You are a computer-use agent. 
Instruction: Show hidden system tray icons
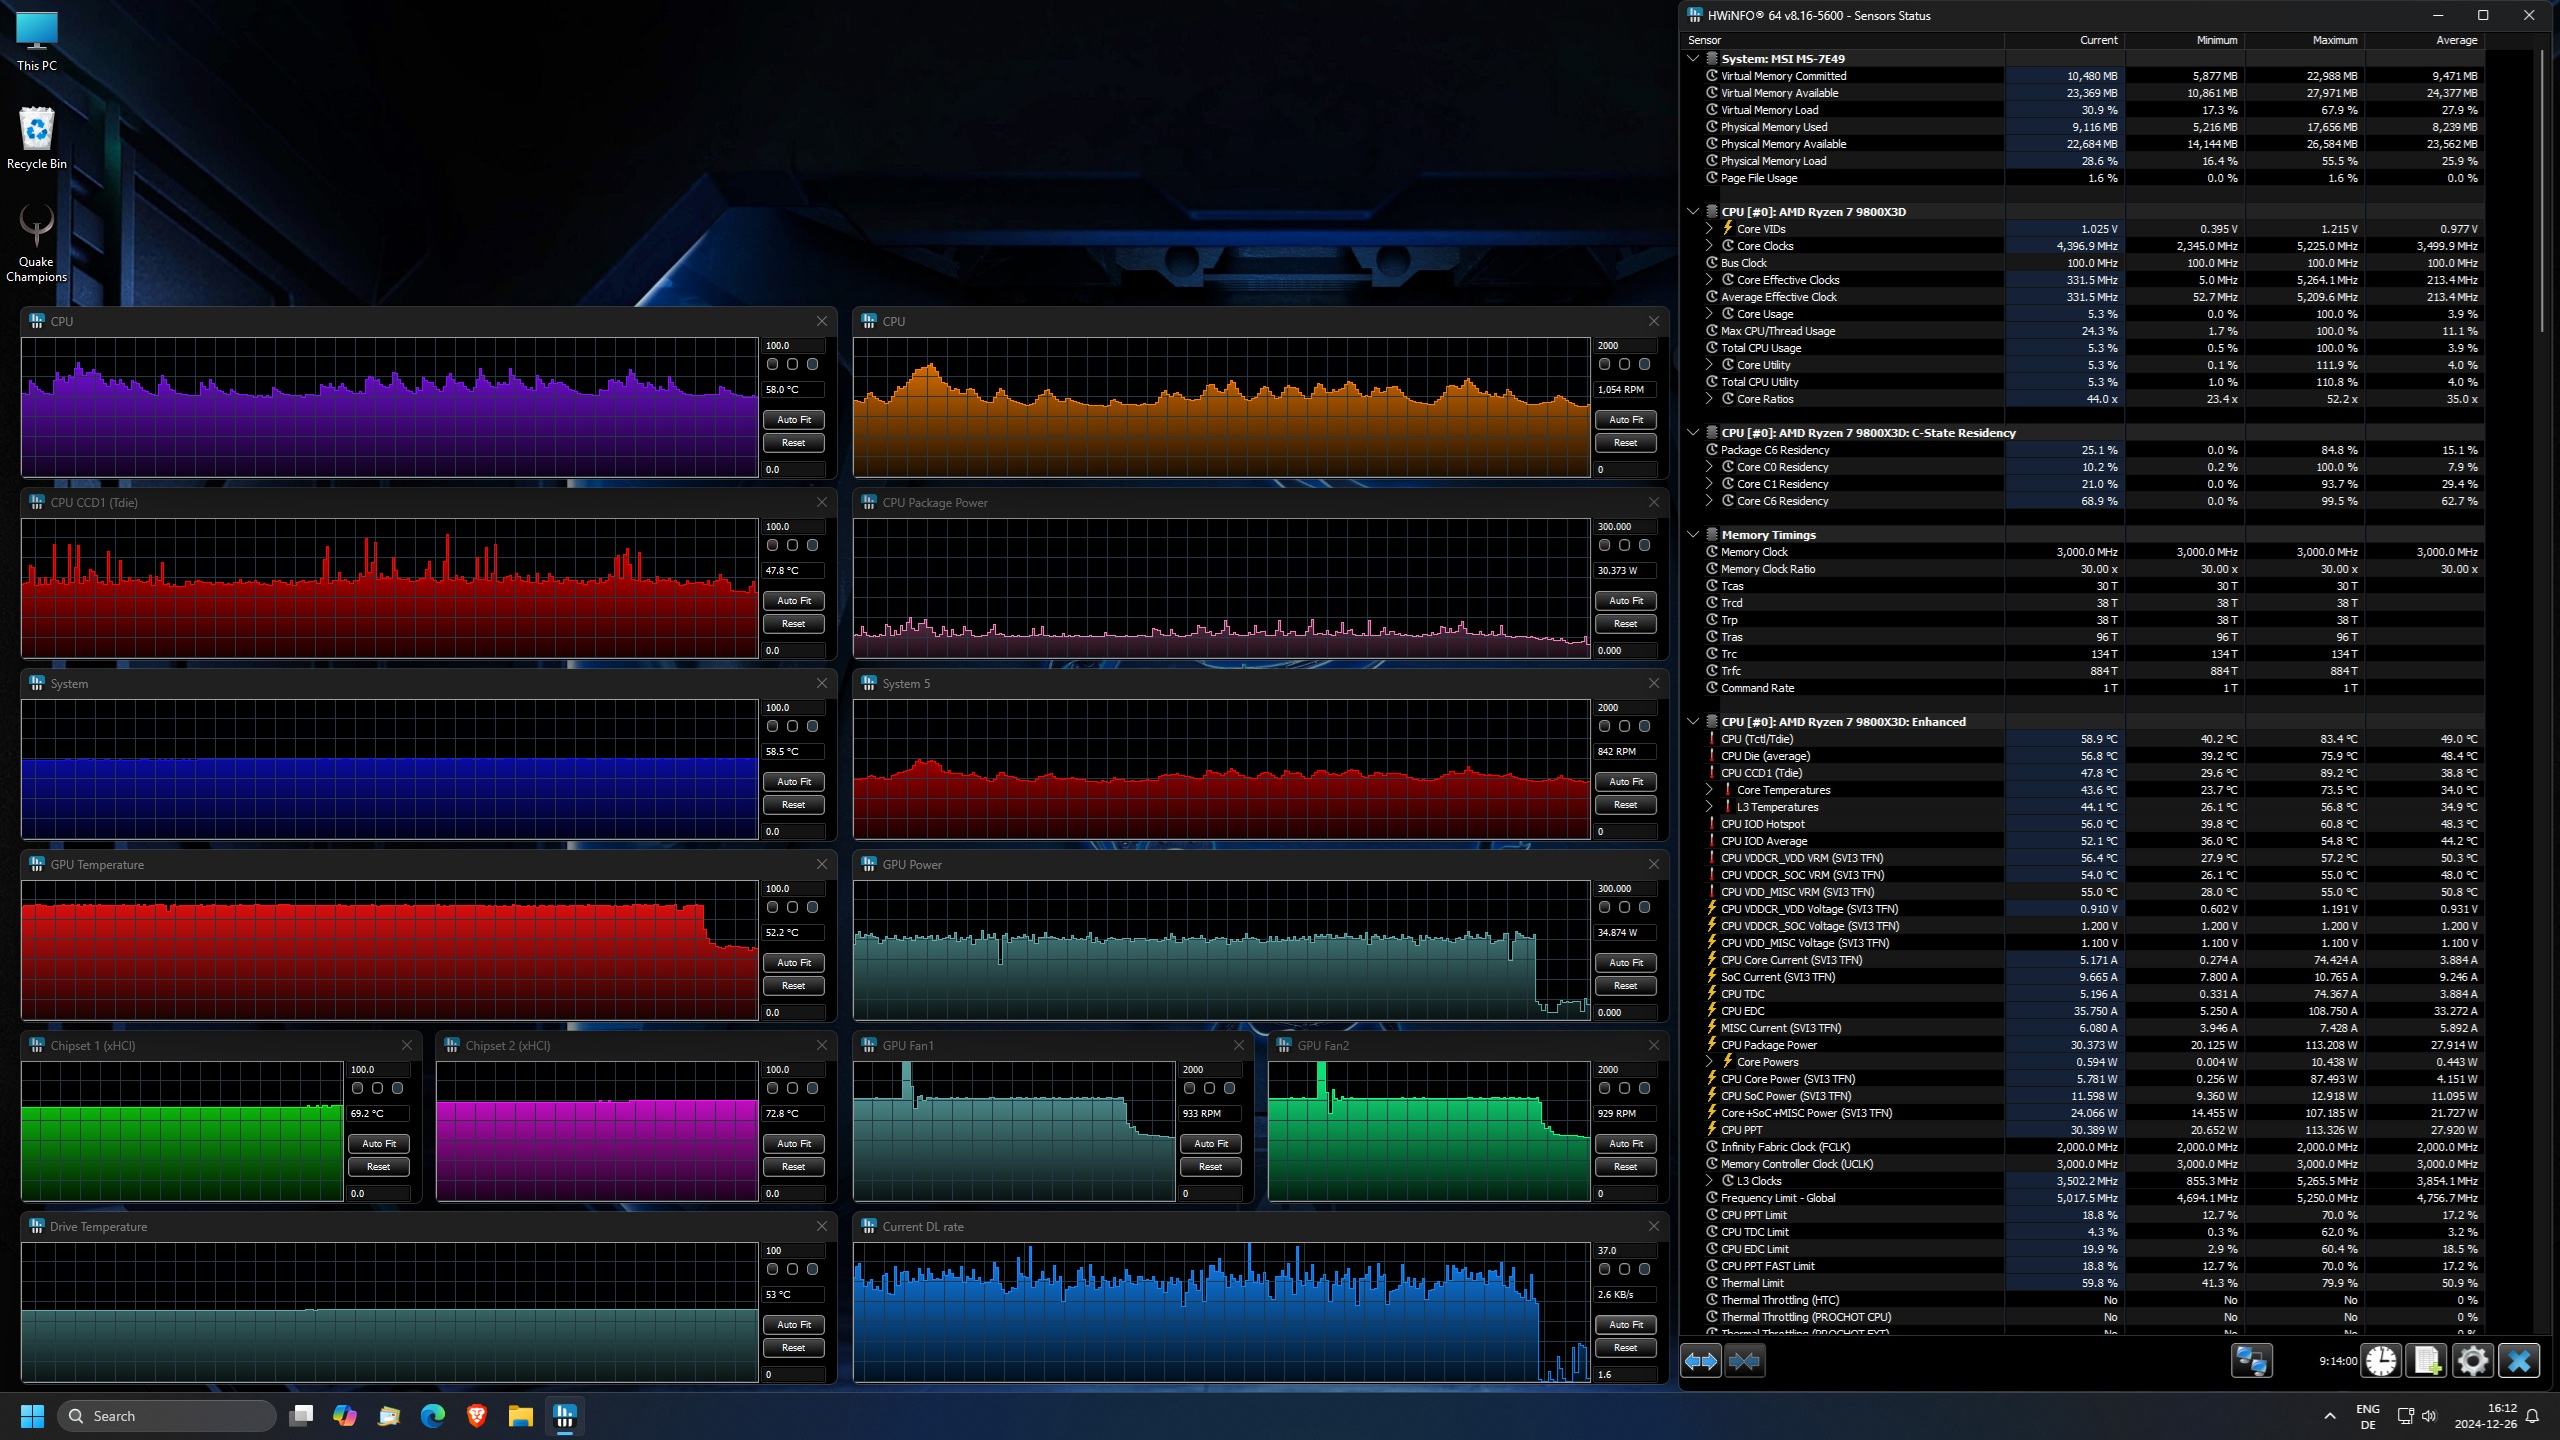[2329, 1416]
